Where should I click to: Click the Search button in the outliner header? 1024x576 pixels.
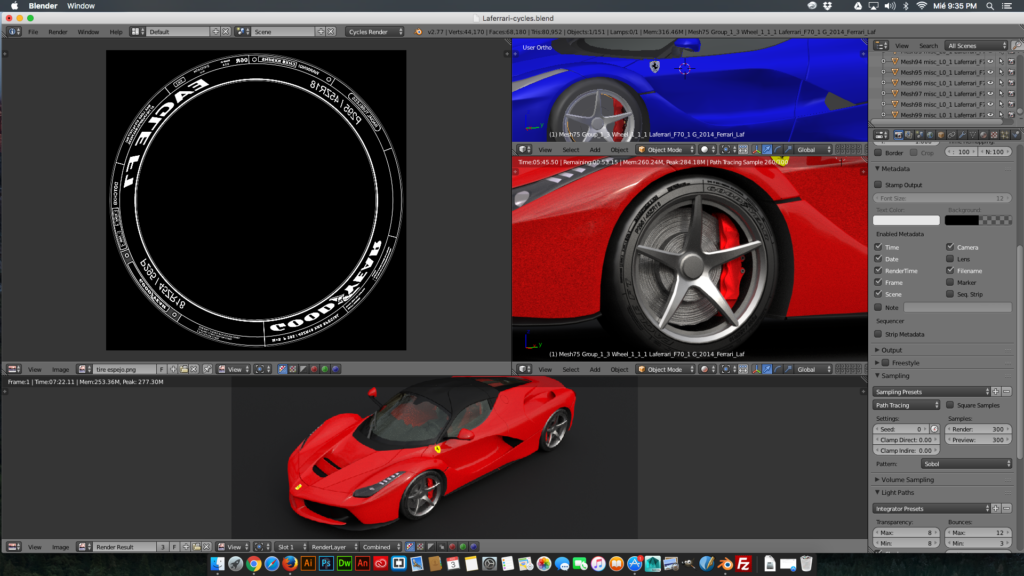pyautogui.click(x=928, y=45)
